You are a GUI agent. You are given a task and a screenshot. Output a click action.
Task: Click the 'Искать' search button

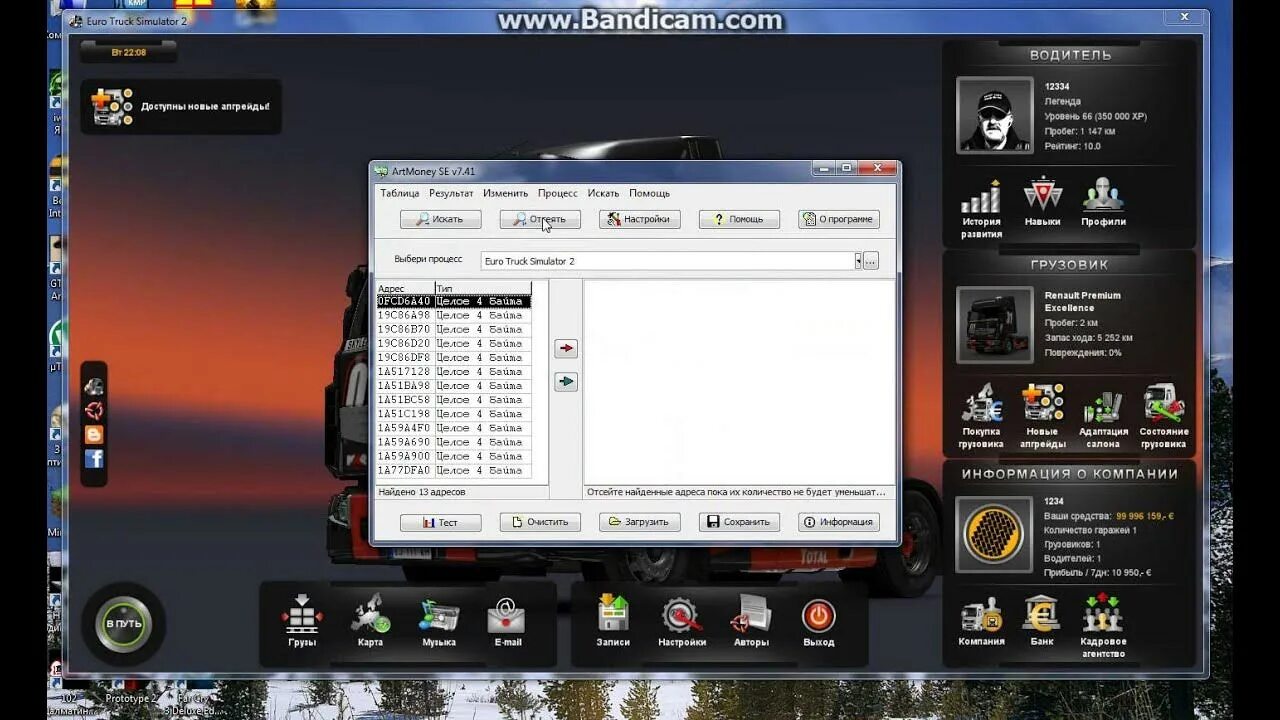point(441,219)
